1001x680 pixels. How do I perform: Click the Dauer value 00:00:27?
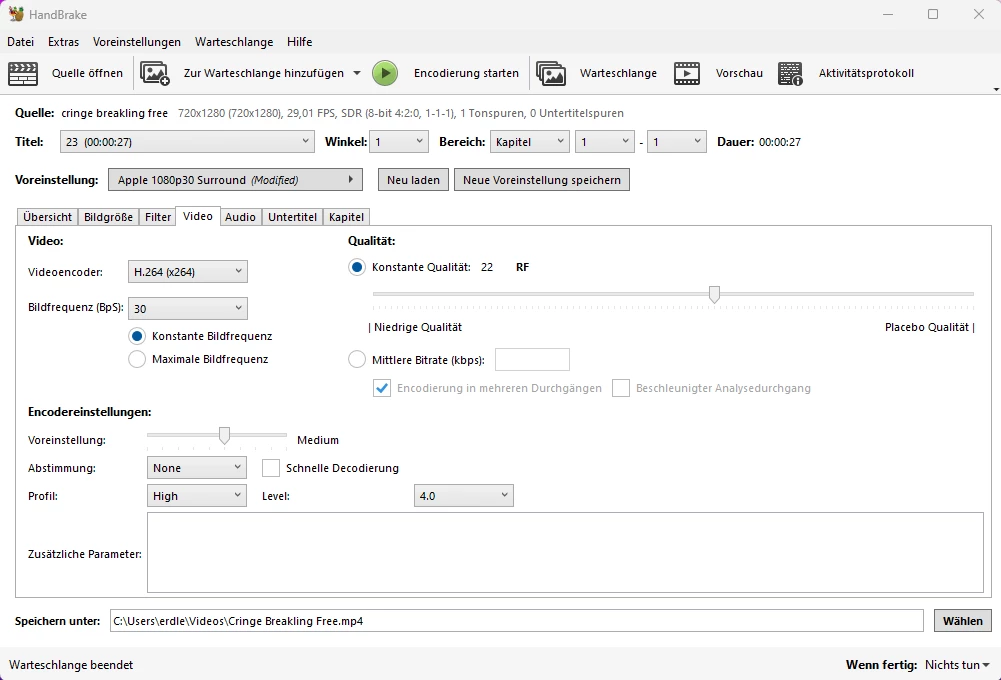pyautogui.click(x=779, y=142)
